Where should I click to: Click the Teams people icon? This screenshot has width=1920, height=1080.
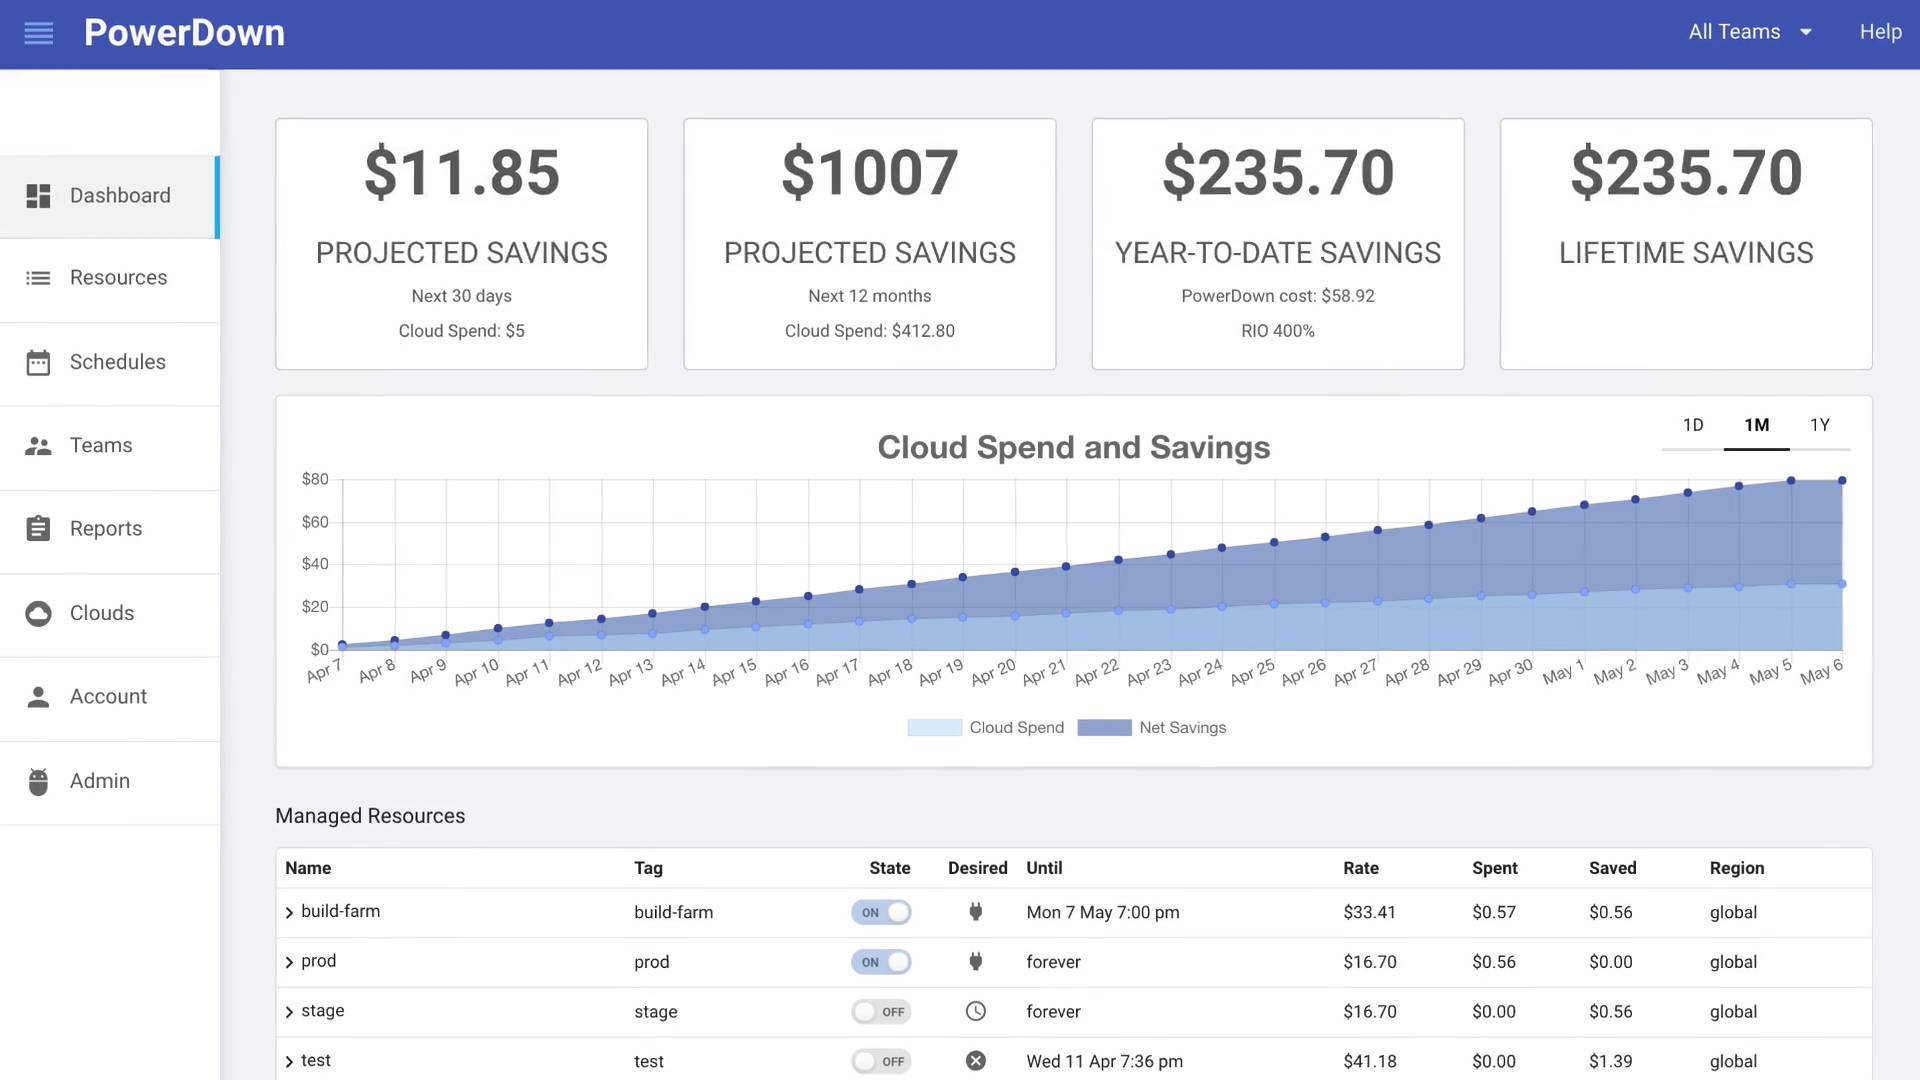[x=38, y=446]
